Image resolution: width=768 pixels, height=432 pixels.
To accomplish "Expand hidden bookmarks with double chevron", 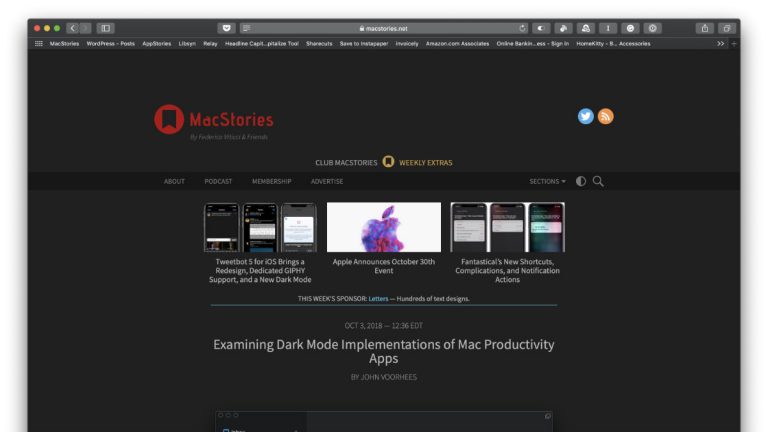I will pyautogui.click(x=720, y=44).
